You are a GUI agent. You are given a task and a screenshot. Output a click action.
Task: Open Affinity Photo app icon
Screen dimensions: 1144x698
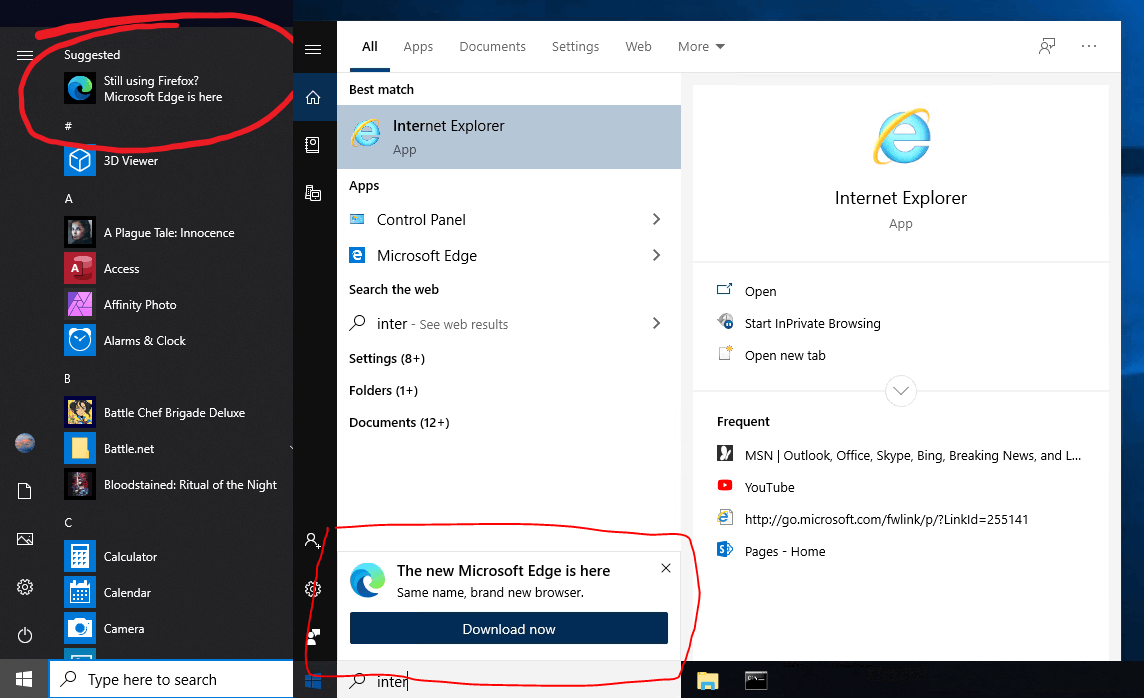(x=80, y=304)
